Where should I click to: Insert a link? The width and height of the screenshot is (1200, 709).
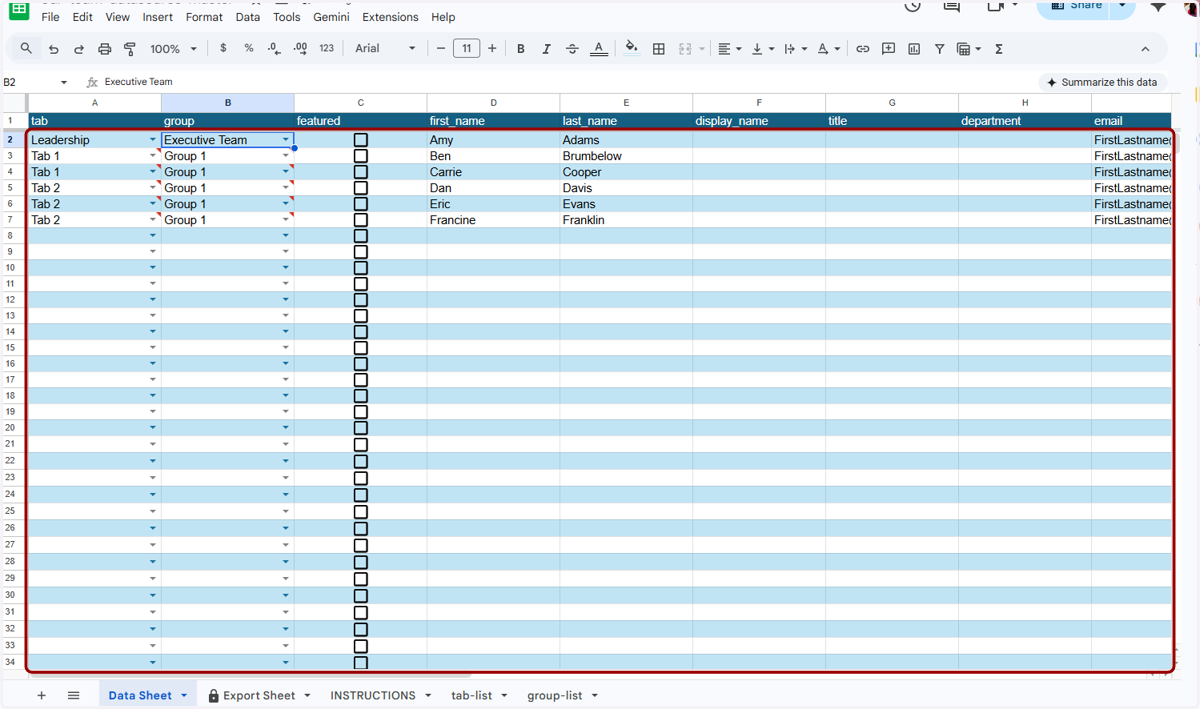point(862,48)
